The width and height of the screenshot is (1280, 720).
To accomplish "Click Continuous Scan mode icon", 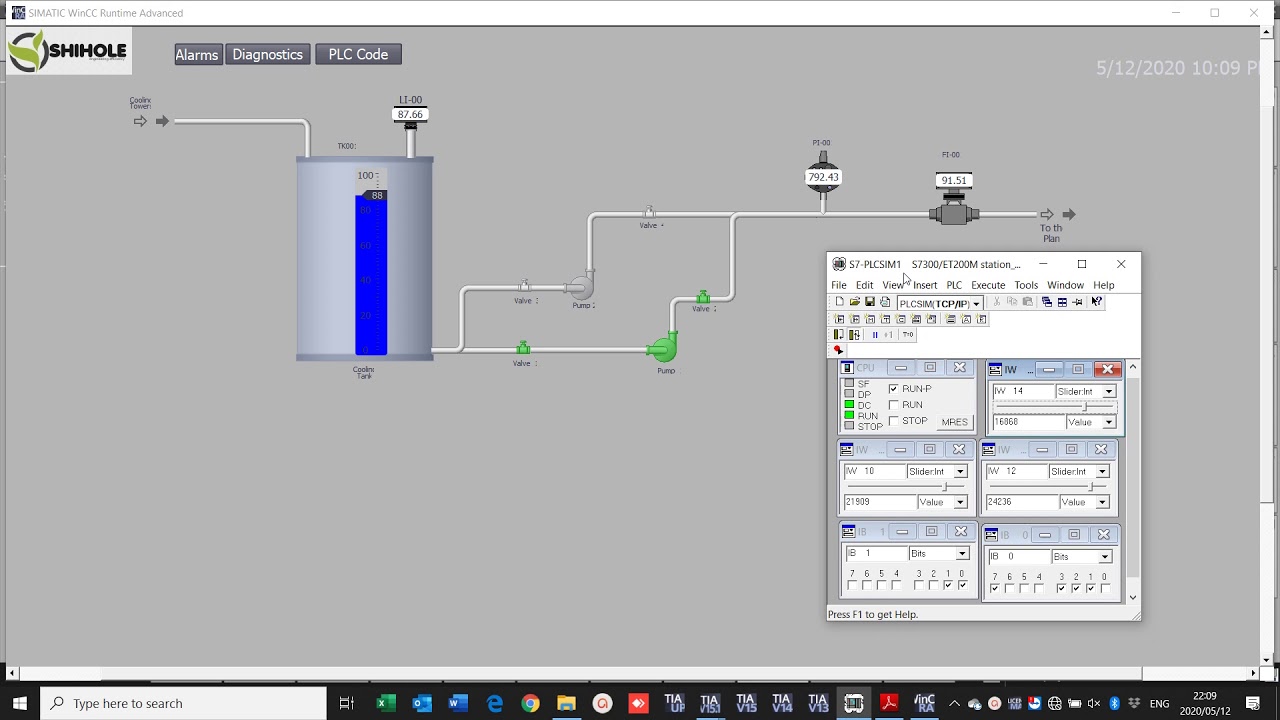I will 854,334.
